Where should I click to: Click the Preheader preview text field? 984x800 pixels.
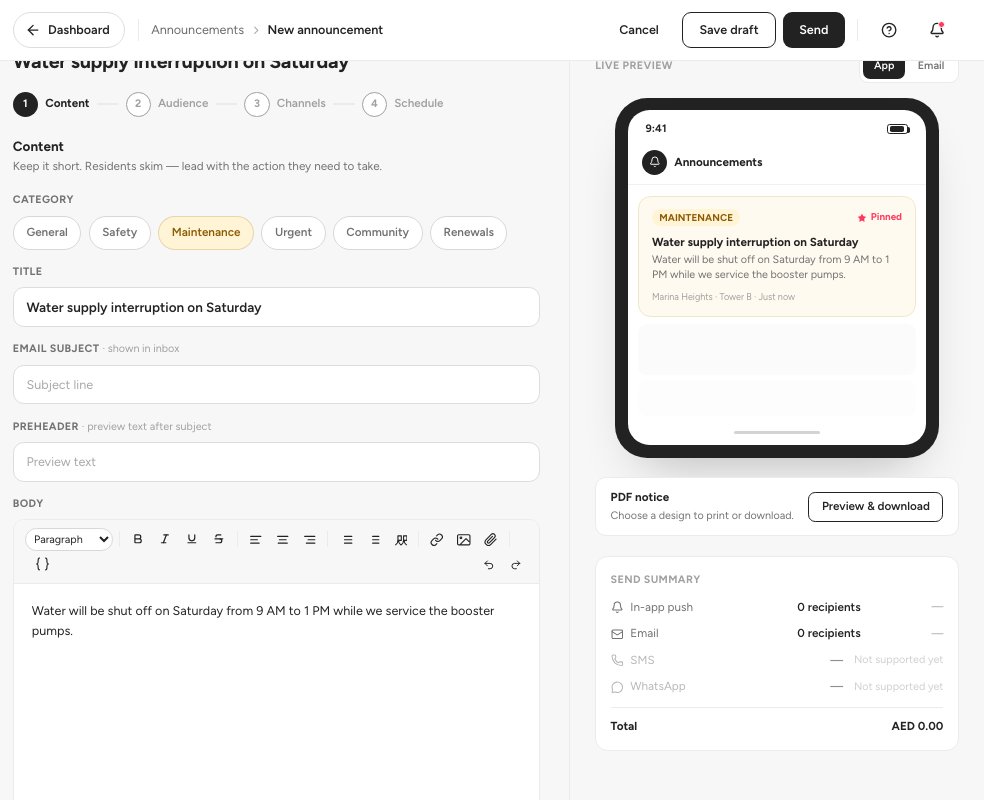point(276,462)
